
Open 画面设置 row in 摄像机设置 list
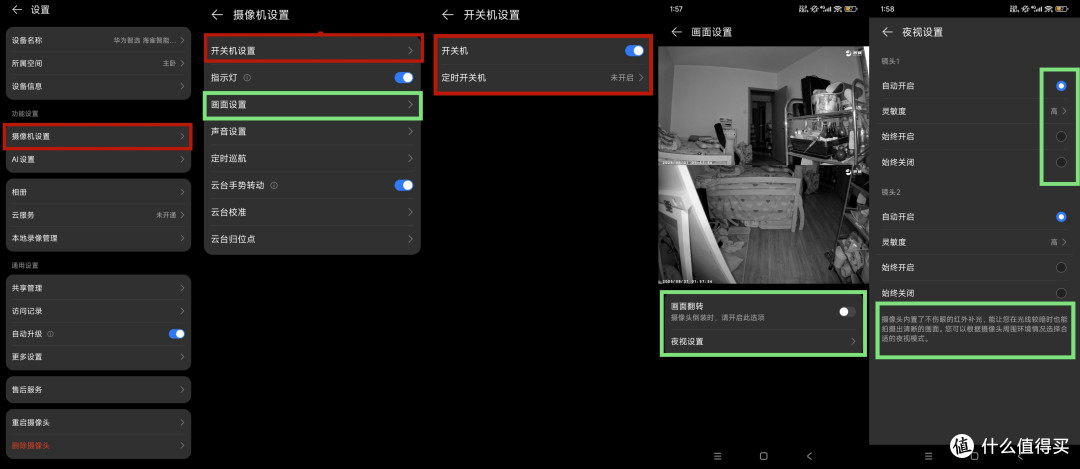313,105
